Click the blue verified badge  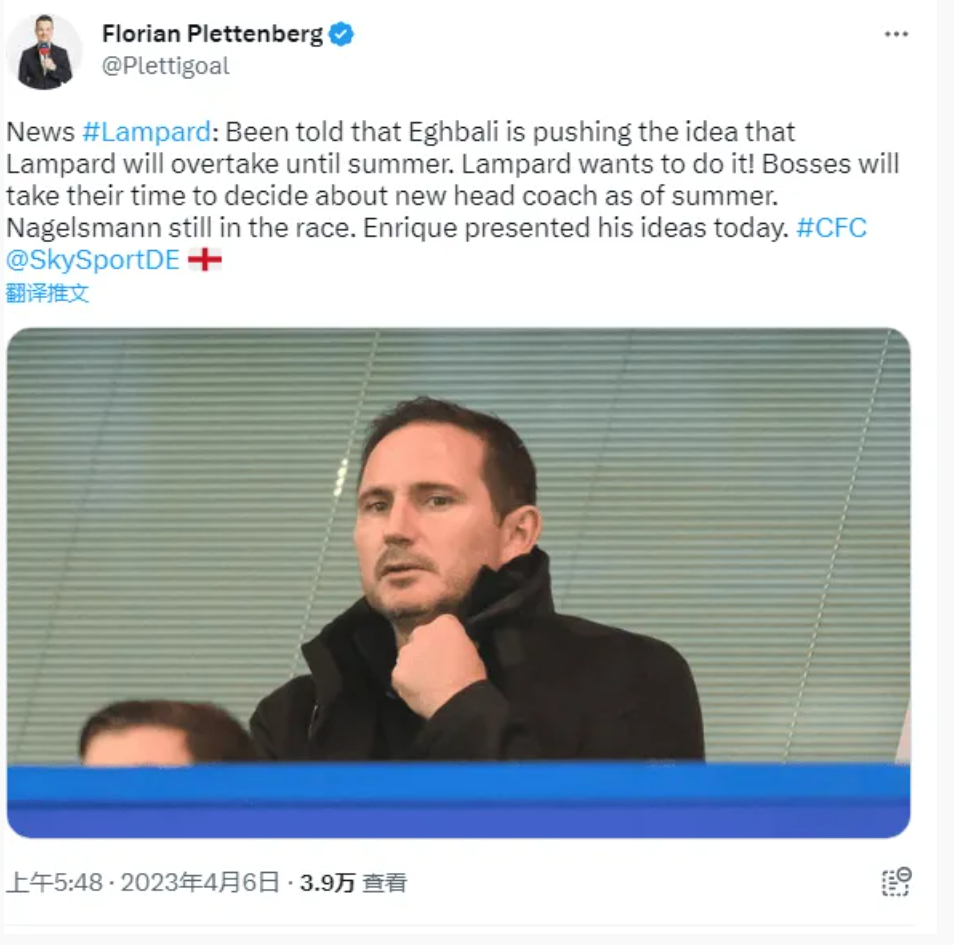click(341, 33)
